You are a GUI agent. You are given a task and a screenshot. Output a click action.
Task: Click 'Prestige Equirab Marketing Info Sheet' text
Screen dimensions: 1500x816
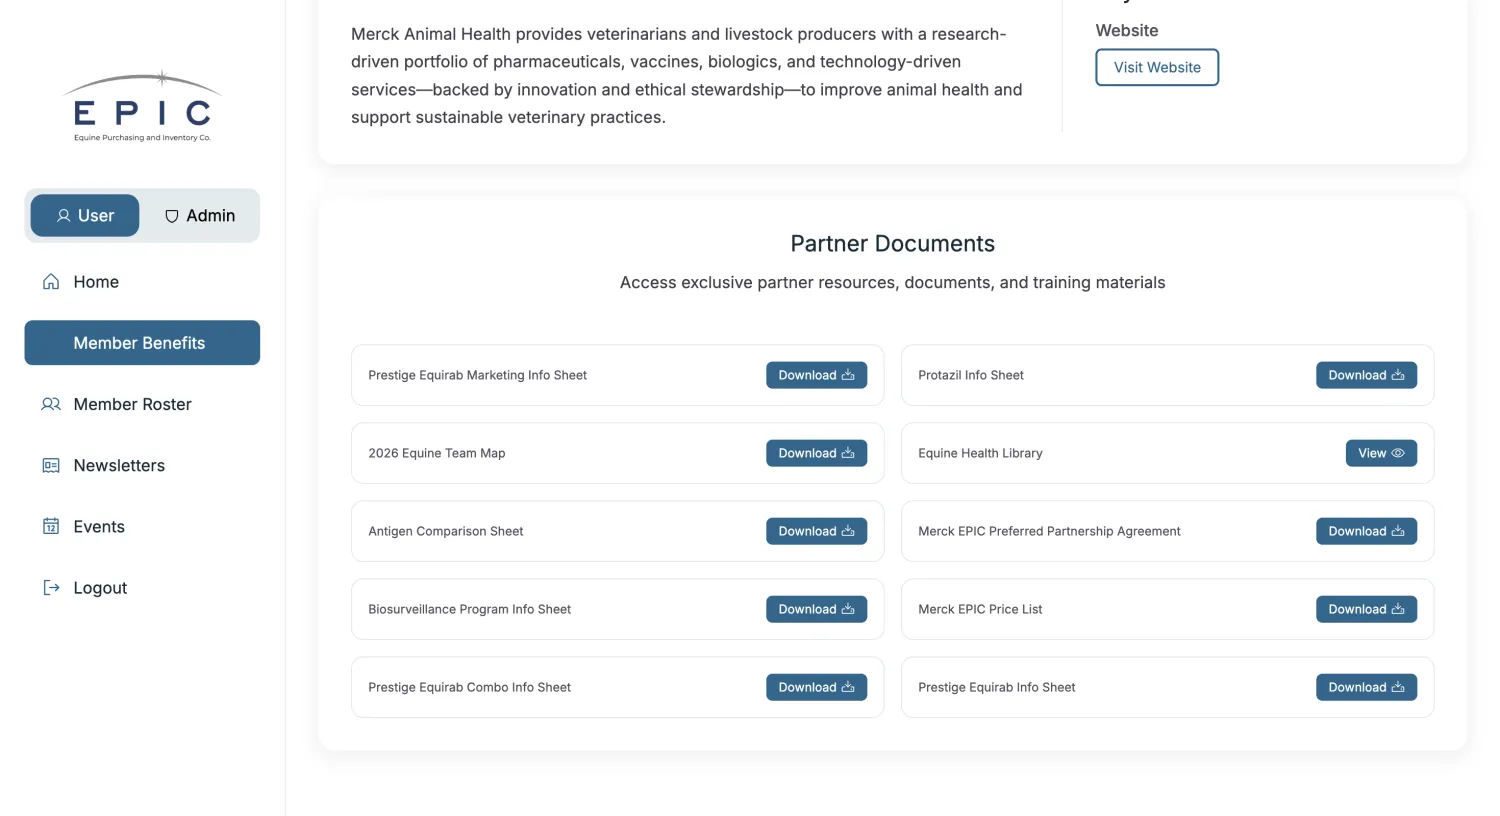click(477, 375)
